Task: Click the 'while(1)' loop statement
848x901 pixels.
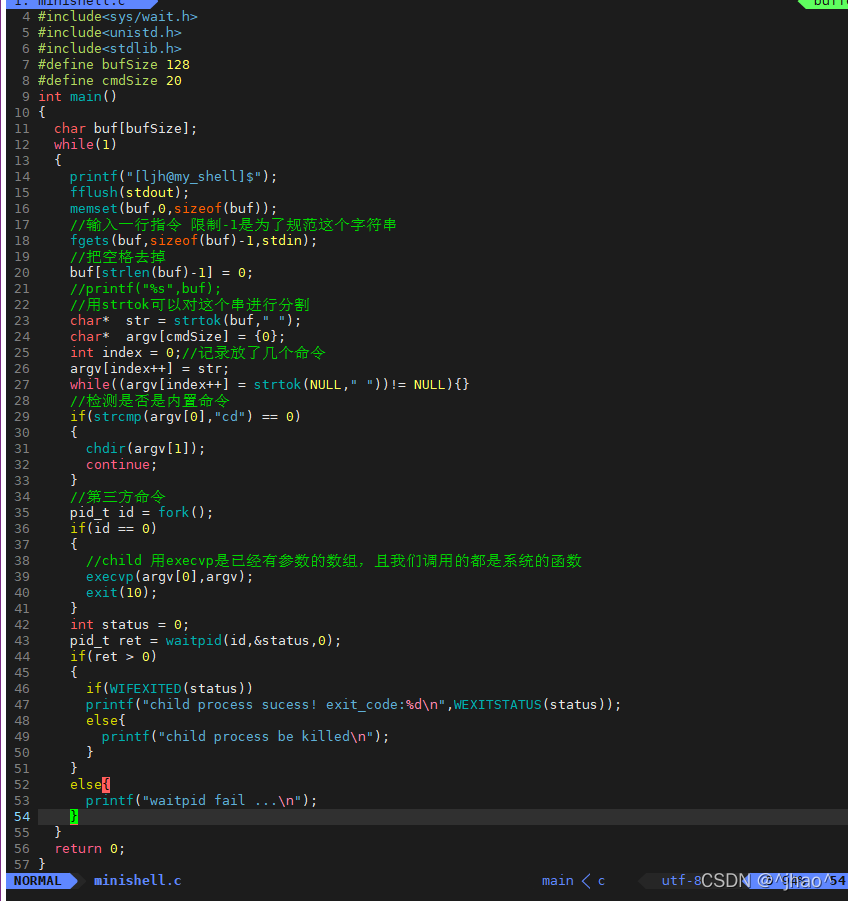Action: click(86, 144)
